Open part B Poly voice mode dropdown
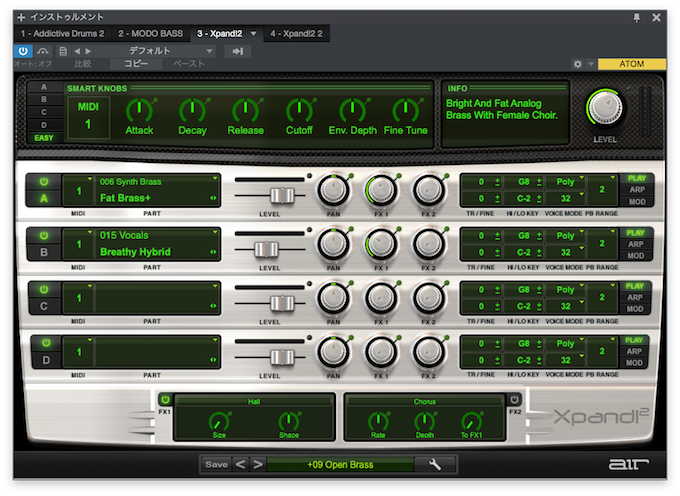This screenshot has width=680, height=496. [x=566, y=235]
